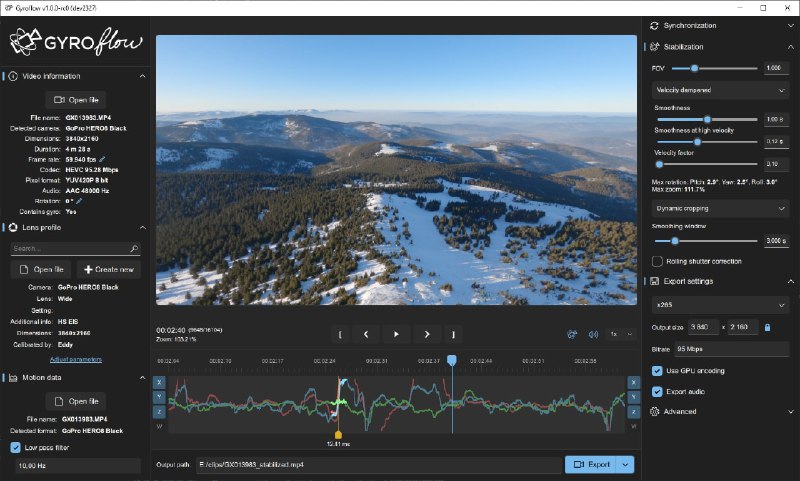Enable Rolling shutter correction
Image resolution: width=800 pixels, height=481 pixels.
click(x=657, y=261)
